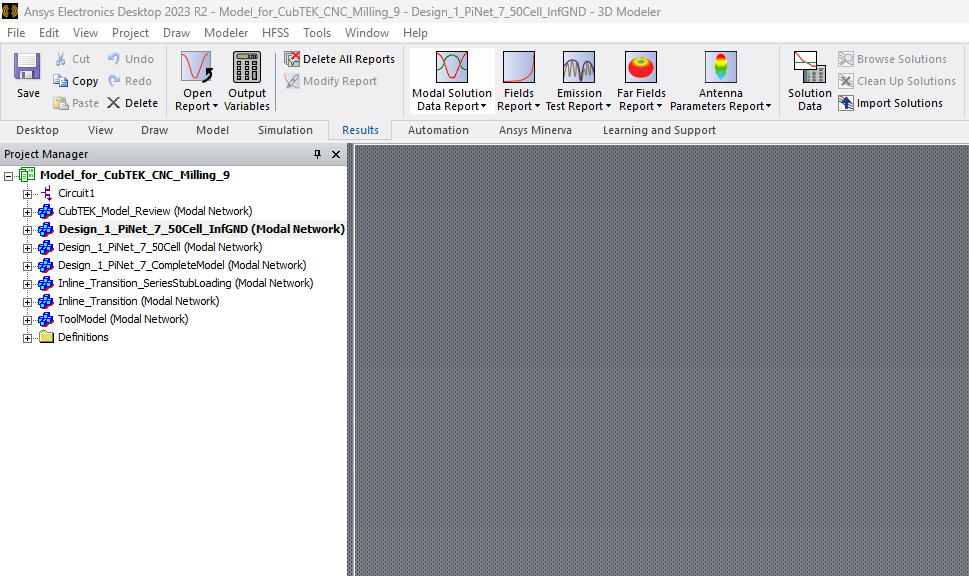Switch to the Learning and Support tab
The width and height of the screenshot is (969, 576).
click(x=659, y=130)
